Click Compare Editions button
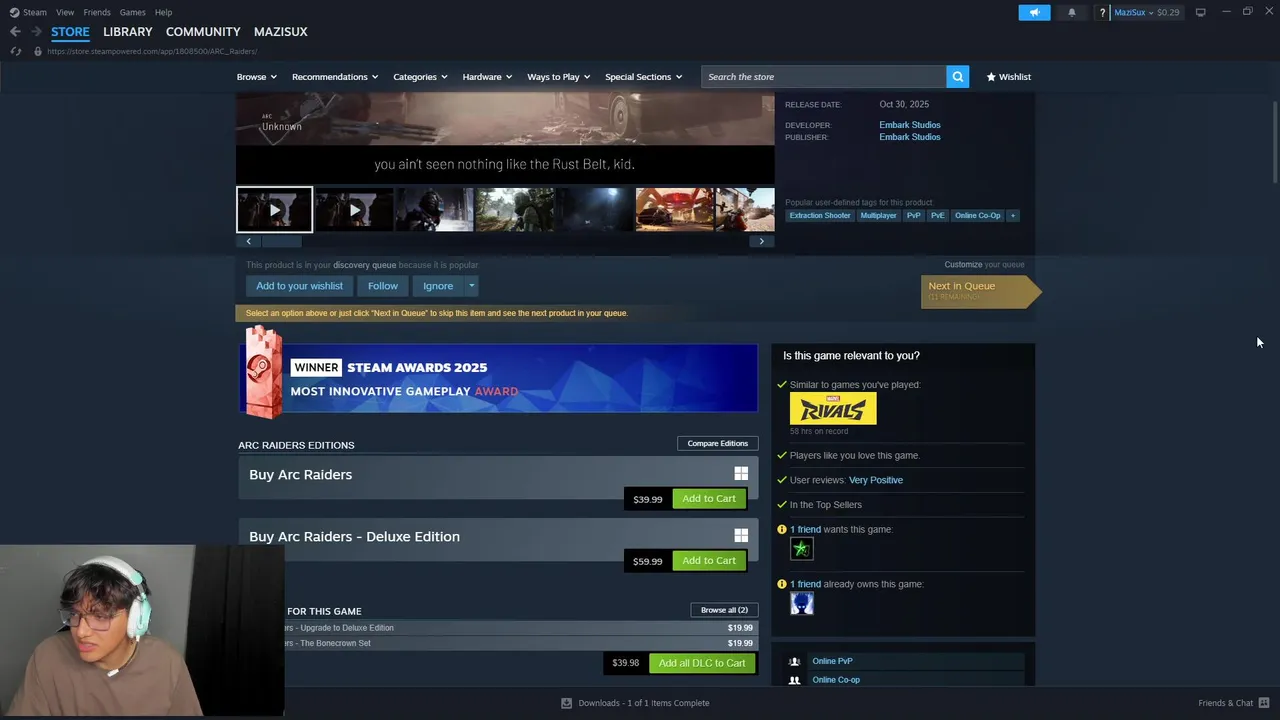The image size is (1280, 720). (717, 443)
